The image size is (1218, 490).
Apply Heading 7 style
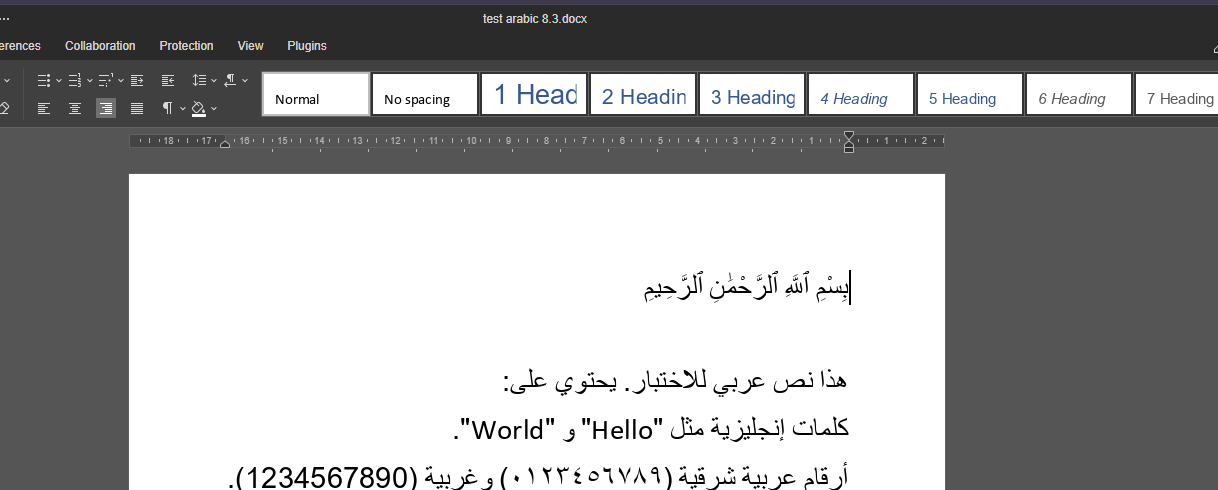[x=1176, y=94]
